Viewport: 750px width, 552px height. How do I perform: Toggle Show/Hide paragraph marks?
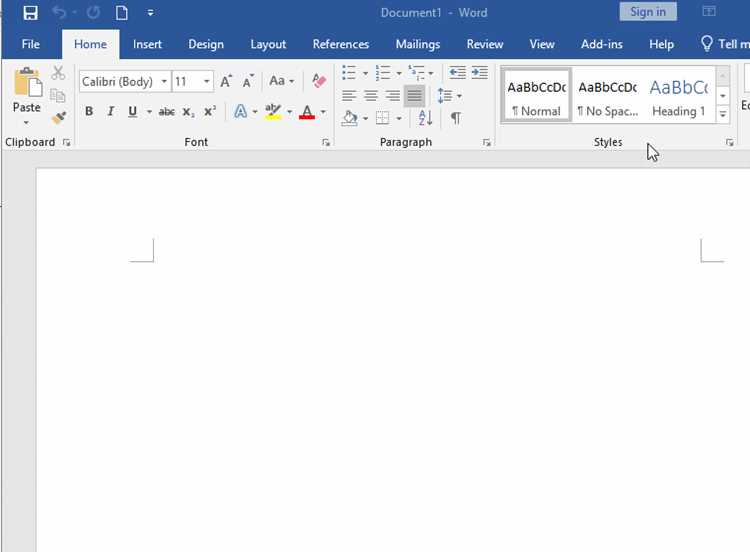coord(456,118)
